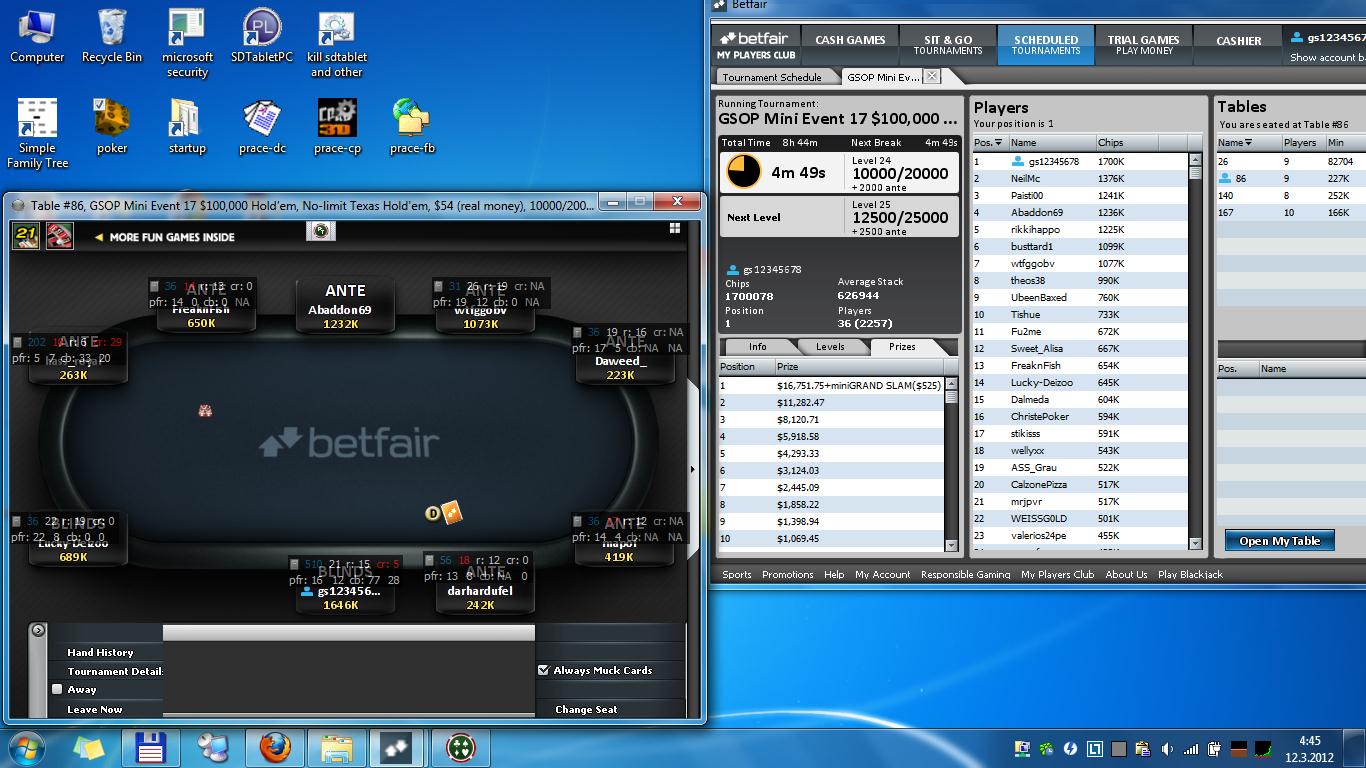This screenshot has width=1366, height=768.
Task: Click the green tracker badge above the table
Action: (x=320, y=231)
